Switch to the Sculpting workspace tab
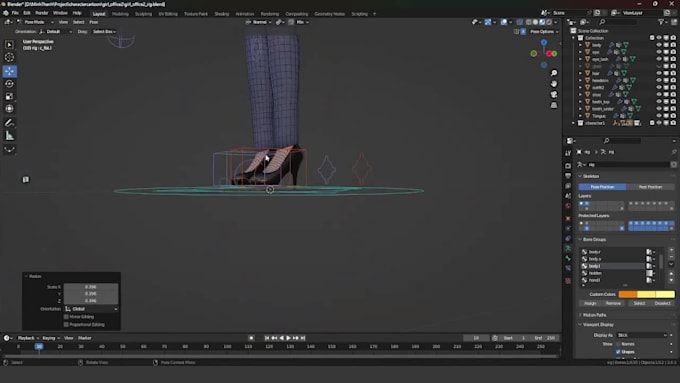Screen dimensions: 680x383 [x=143, y=14]
